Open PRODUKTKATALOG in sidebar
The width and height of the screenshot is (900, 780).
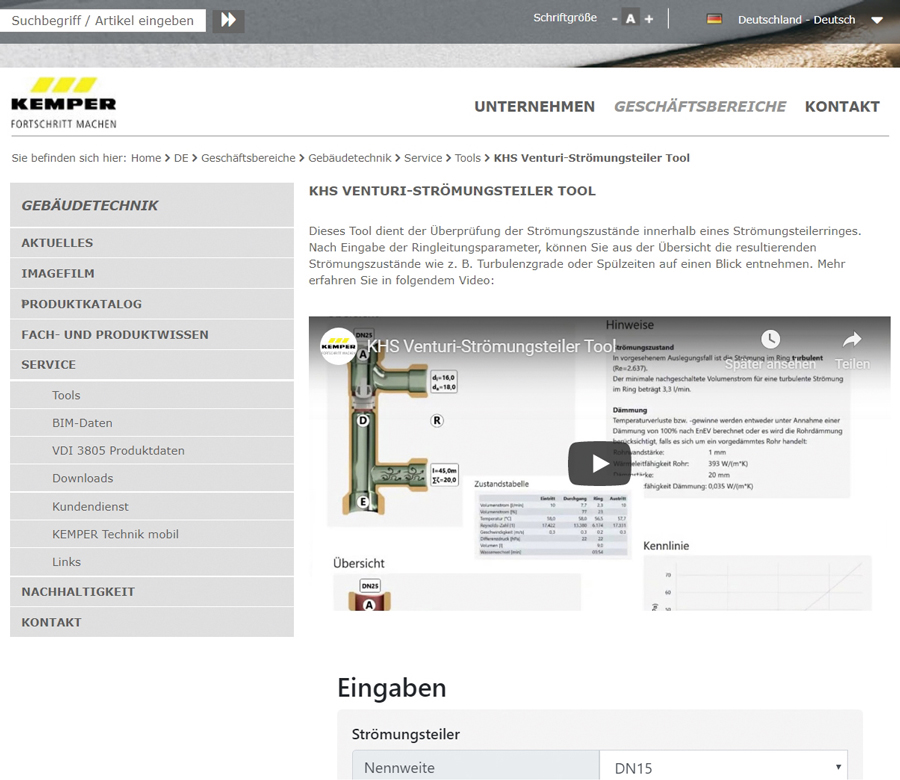click(x=152, y=304)
